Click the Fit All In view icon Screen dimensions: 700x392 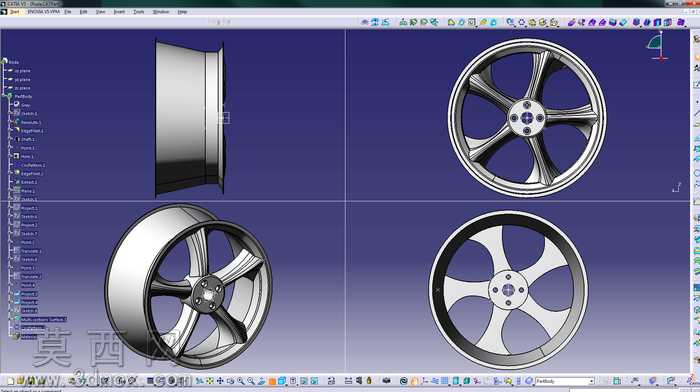click(x=209, y=381)
